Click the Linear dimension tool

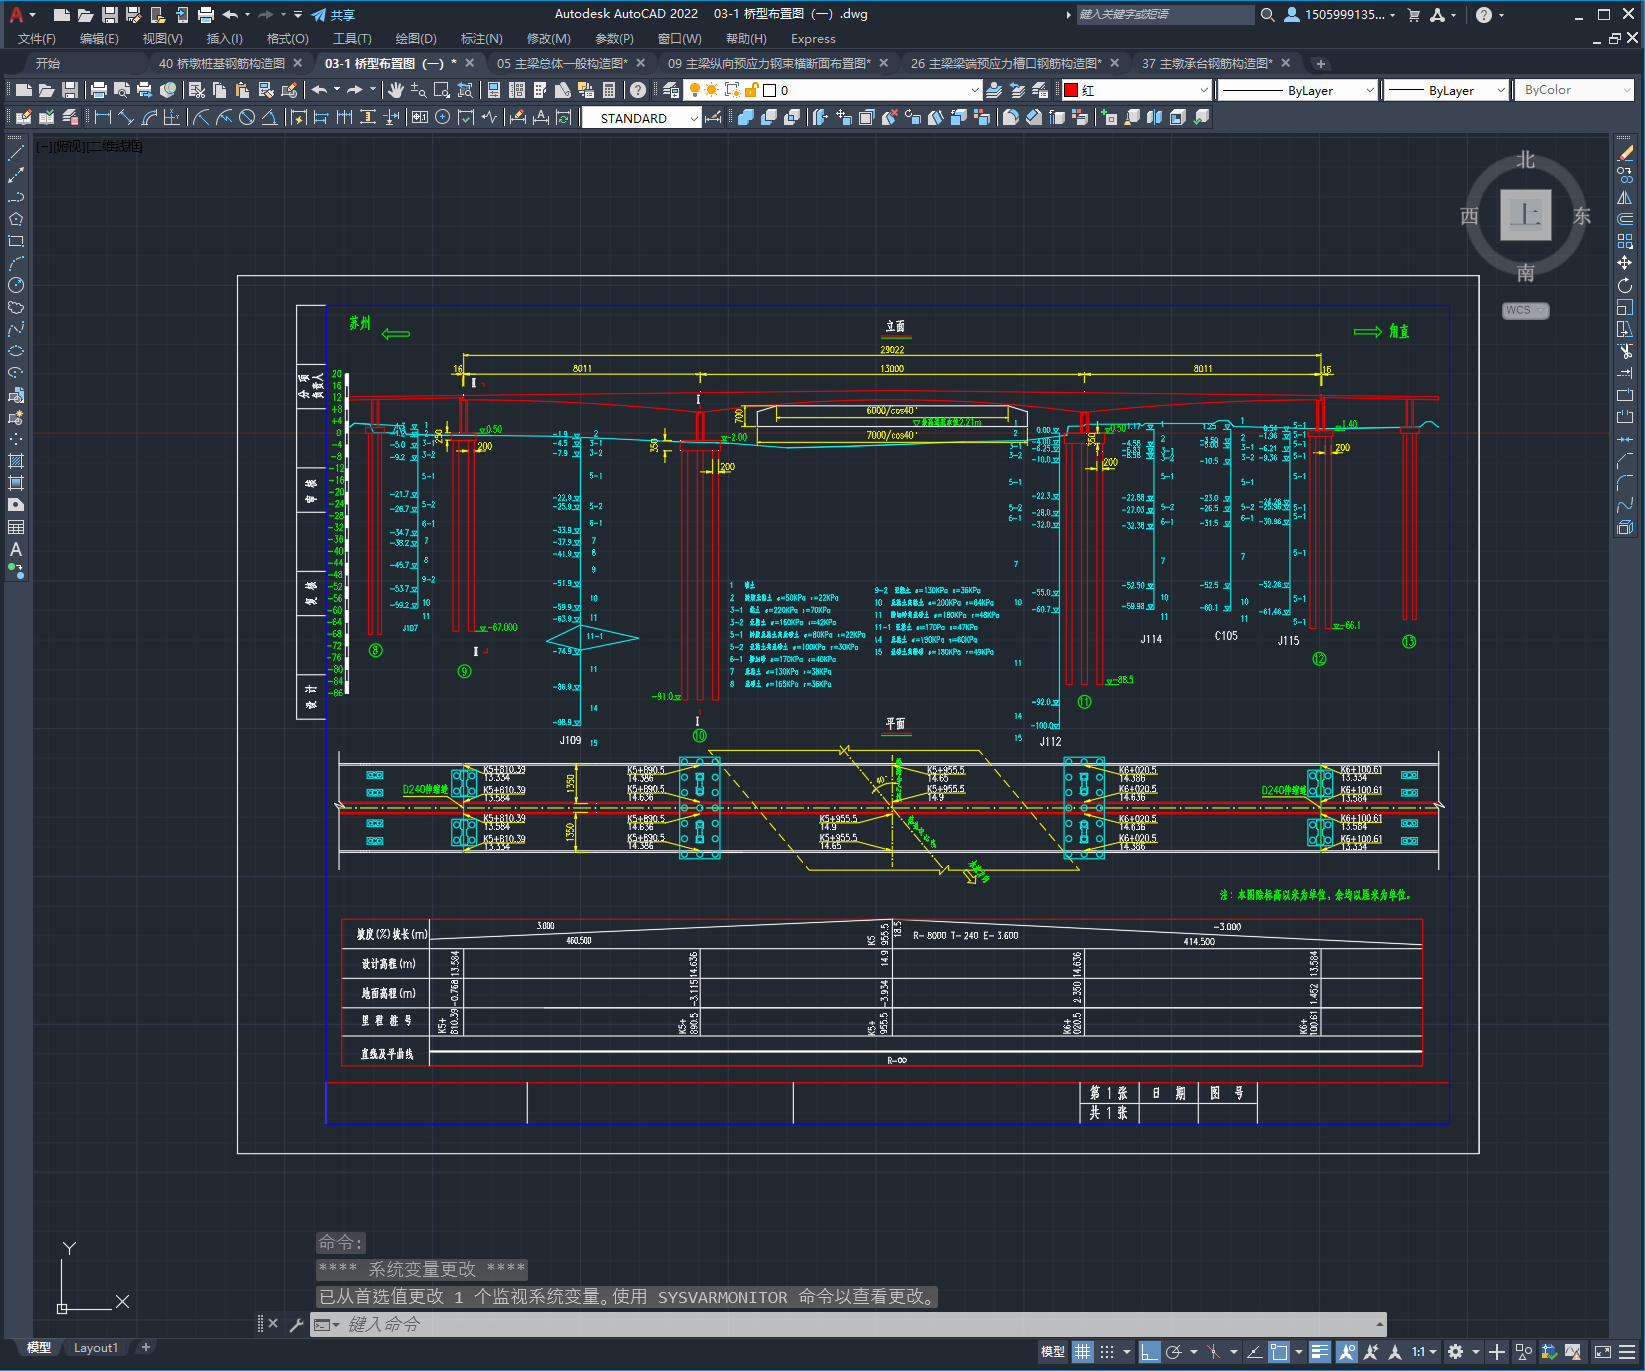tap(102, 117)
